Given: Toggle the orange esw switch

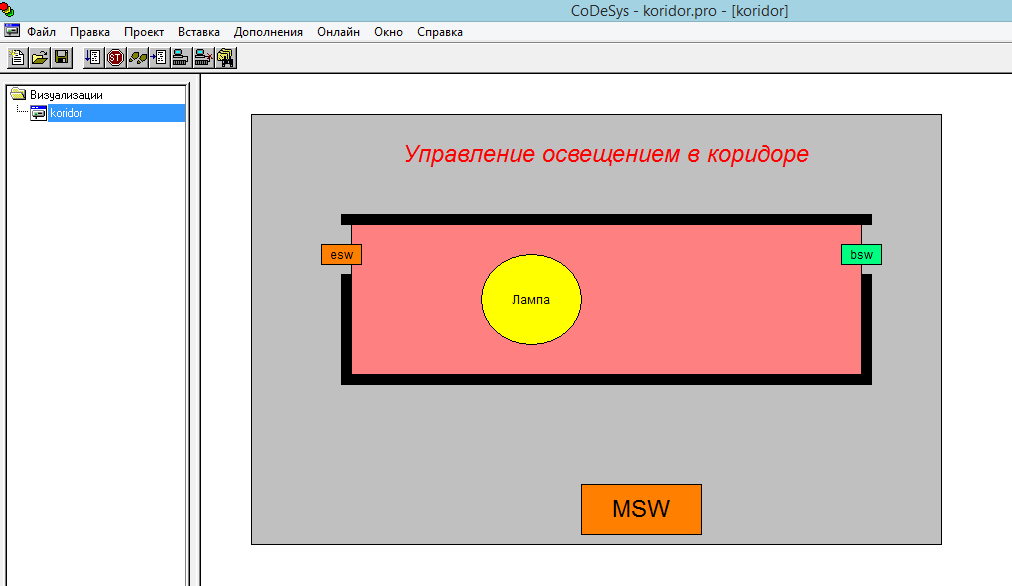Looking at the screenshot, I should click(341, 254).
